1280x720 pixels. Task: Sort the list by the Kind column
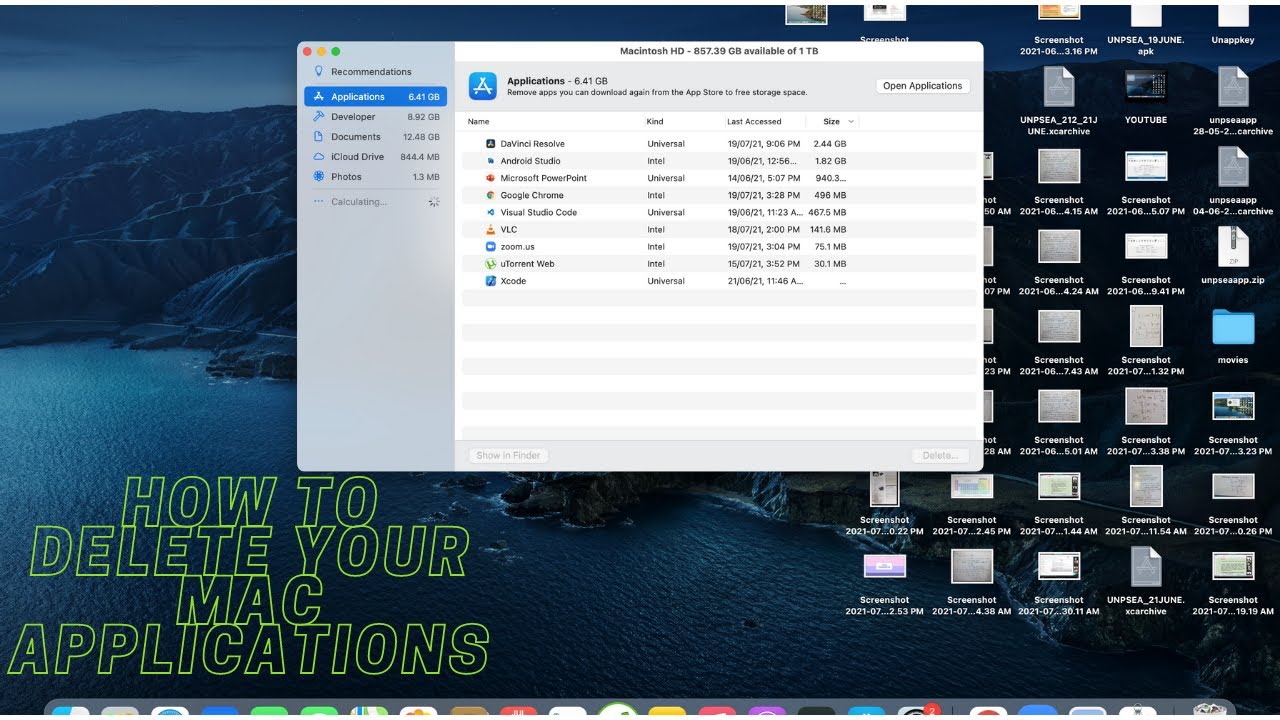tap(655, 122)
